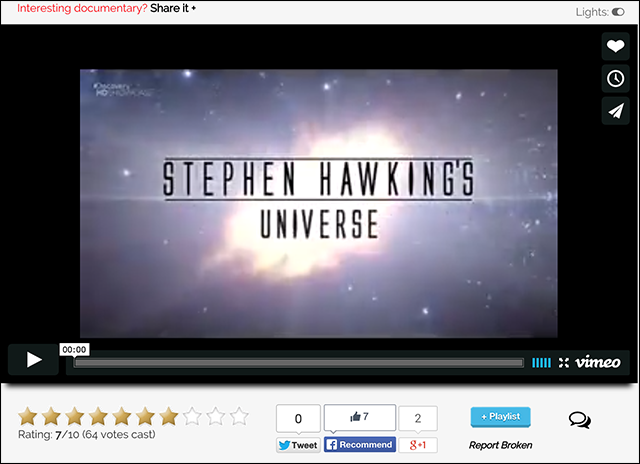640x464 pixels.
Task: Adjust the blue volume bars
Action: [541, 362]
